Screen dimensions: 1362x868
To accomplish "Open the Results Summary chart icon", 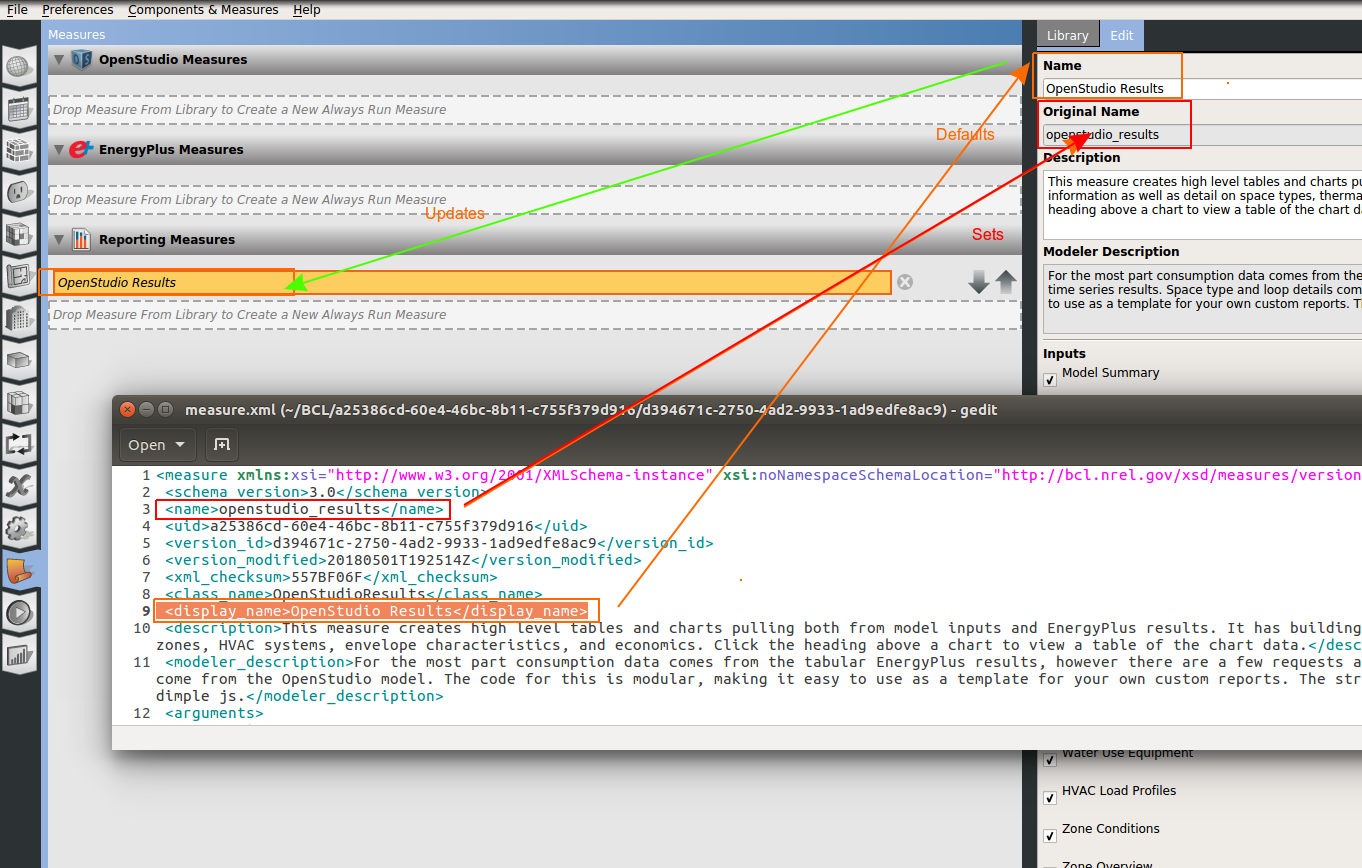I will pyautogui.click(x=18, y=655).
